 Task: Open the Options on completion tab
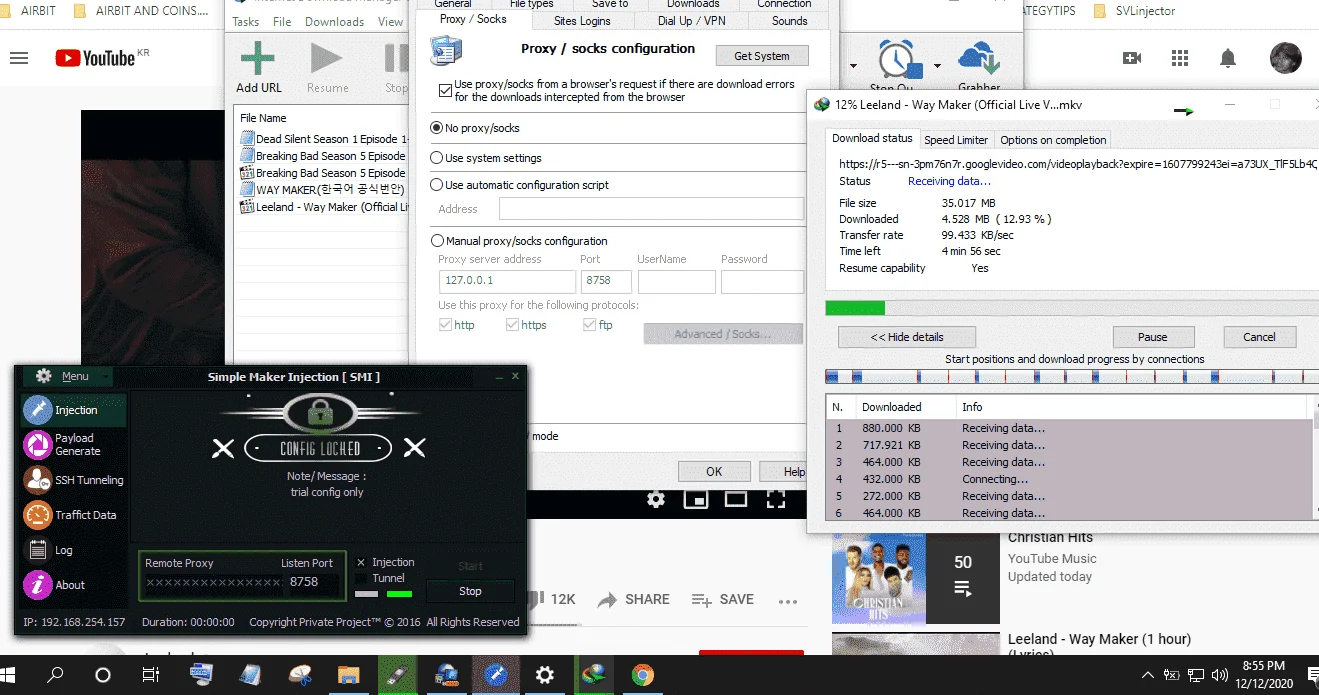pyautogui.click(x=1053, y=140)
